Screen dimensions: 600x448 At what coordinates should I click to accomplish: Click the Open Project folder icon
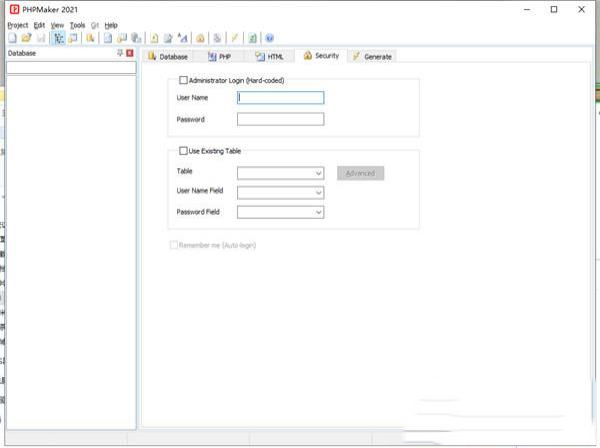tap(26, 37)
